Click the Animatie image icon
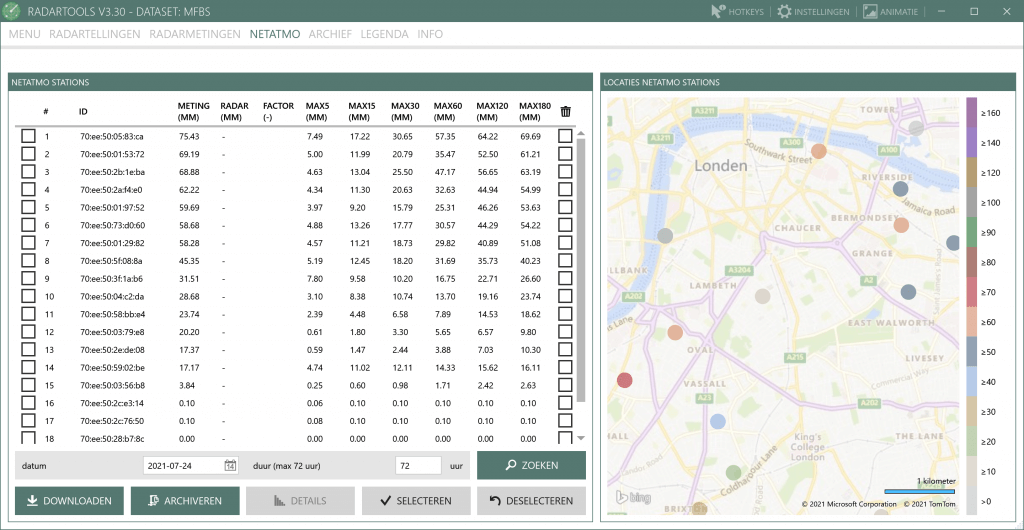 (x=870, y=11)
